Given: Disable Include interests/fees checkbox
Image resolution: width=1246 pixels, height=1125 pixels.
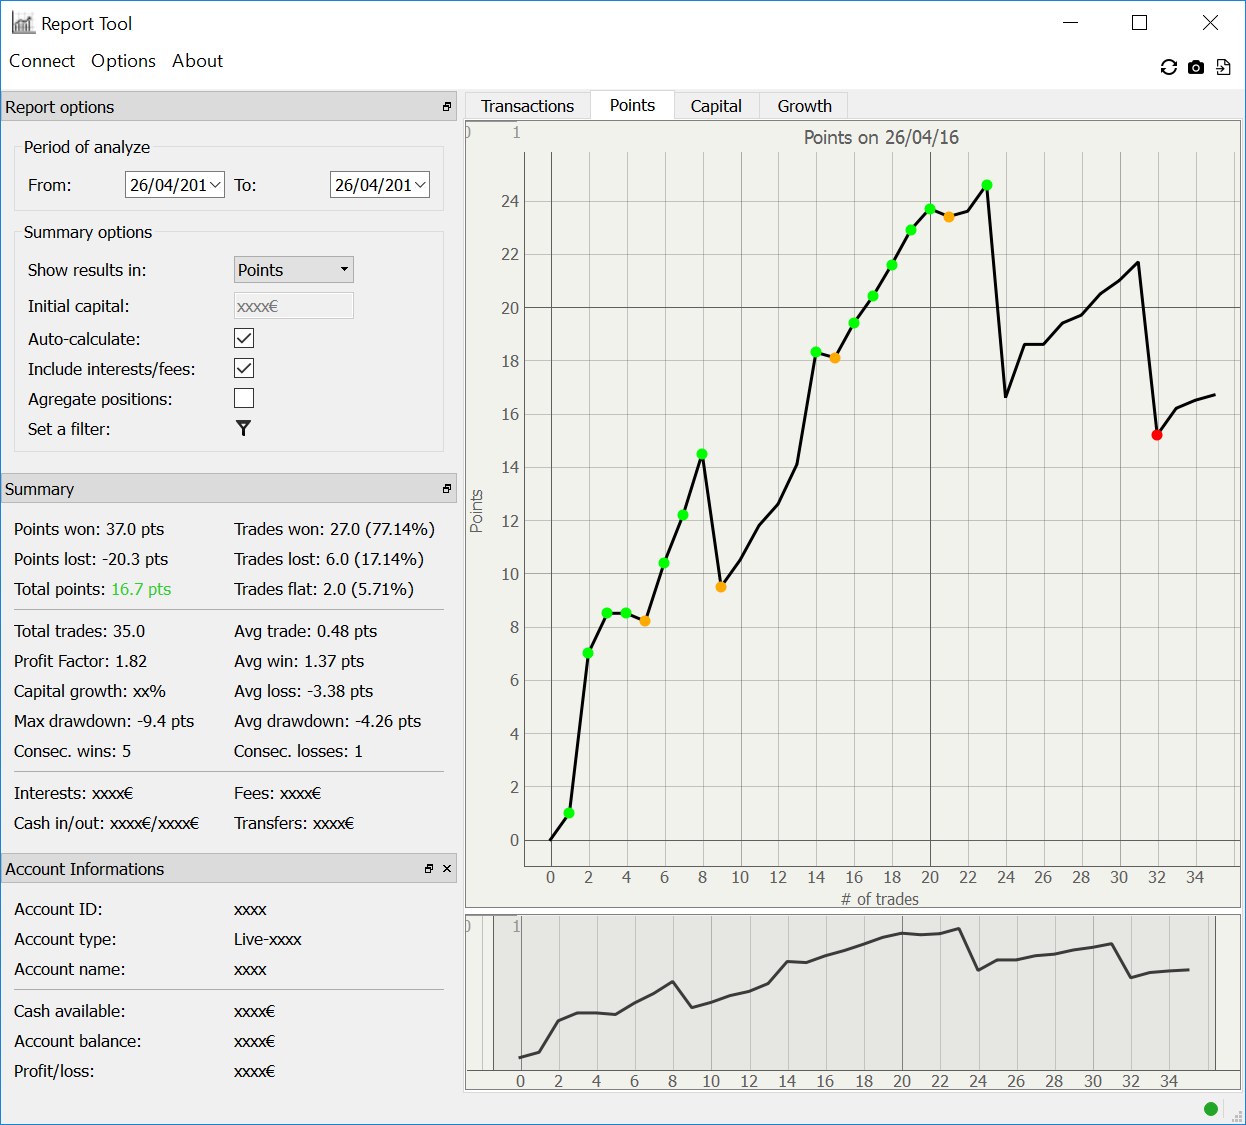Looking at the screenshot, I should click(x=244, y=368).
